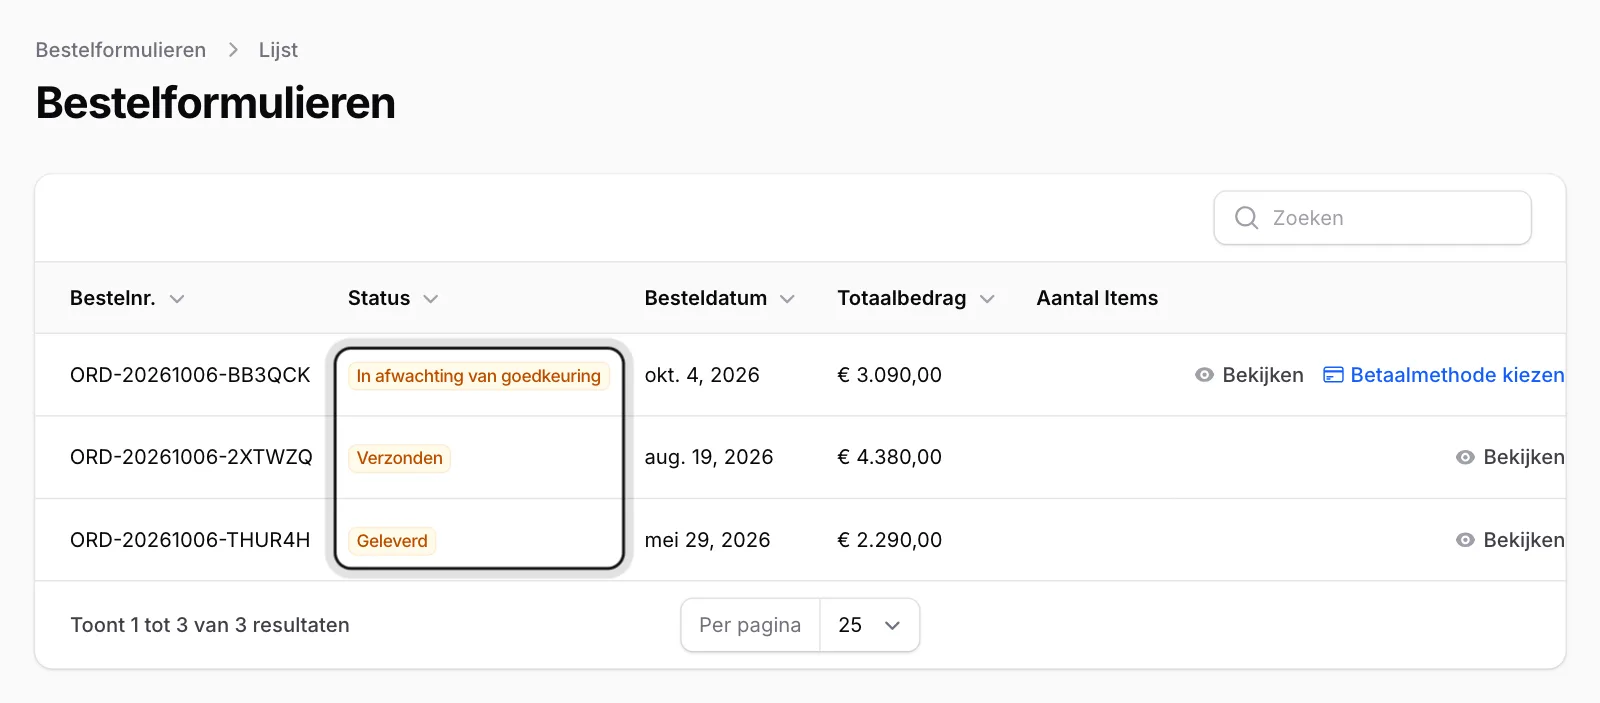
Task: Select the Lijst breadcrumb item
Action: click(278, 50)
